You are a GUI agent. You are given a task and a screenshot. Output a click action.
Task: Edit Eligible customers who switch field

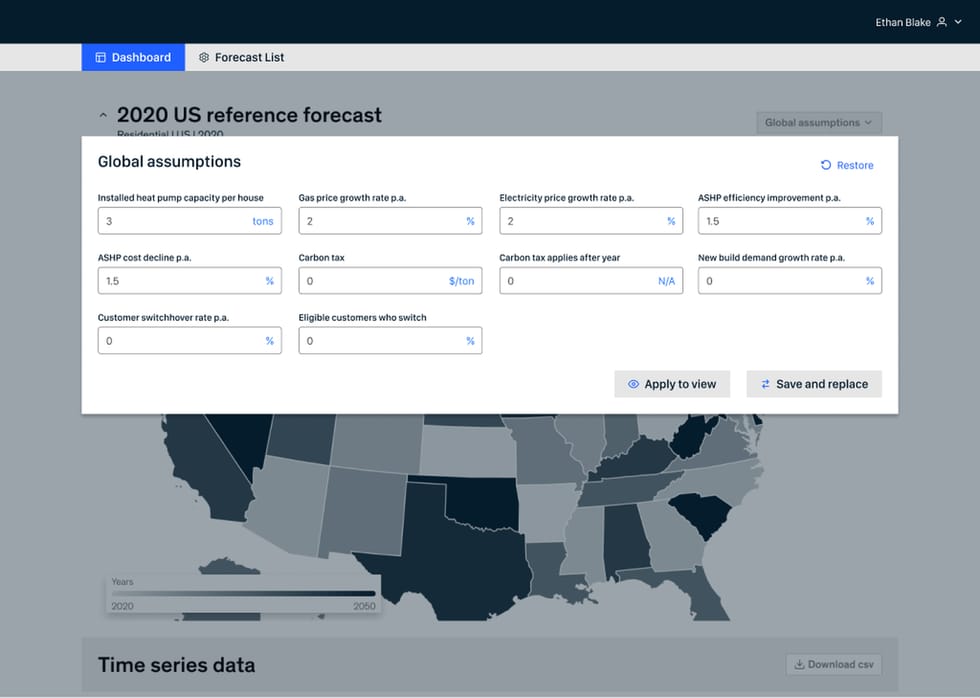pos(390,341)
